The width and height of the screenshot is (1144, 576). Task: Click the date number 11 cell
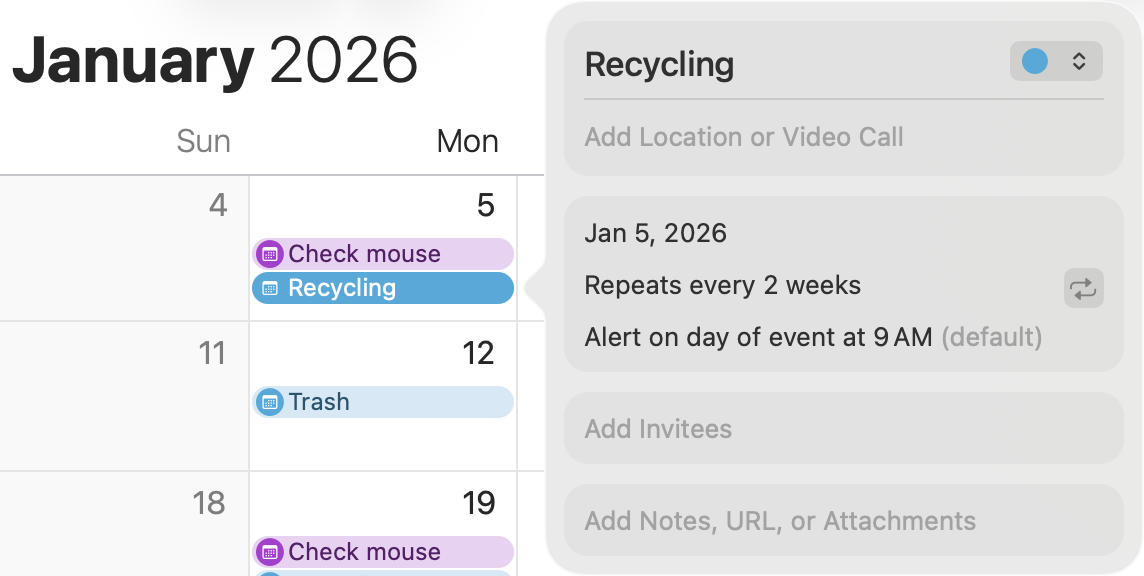coord(125,395)
